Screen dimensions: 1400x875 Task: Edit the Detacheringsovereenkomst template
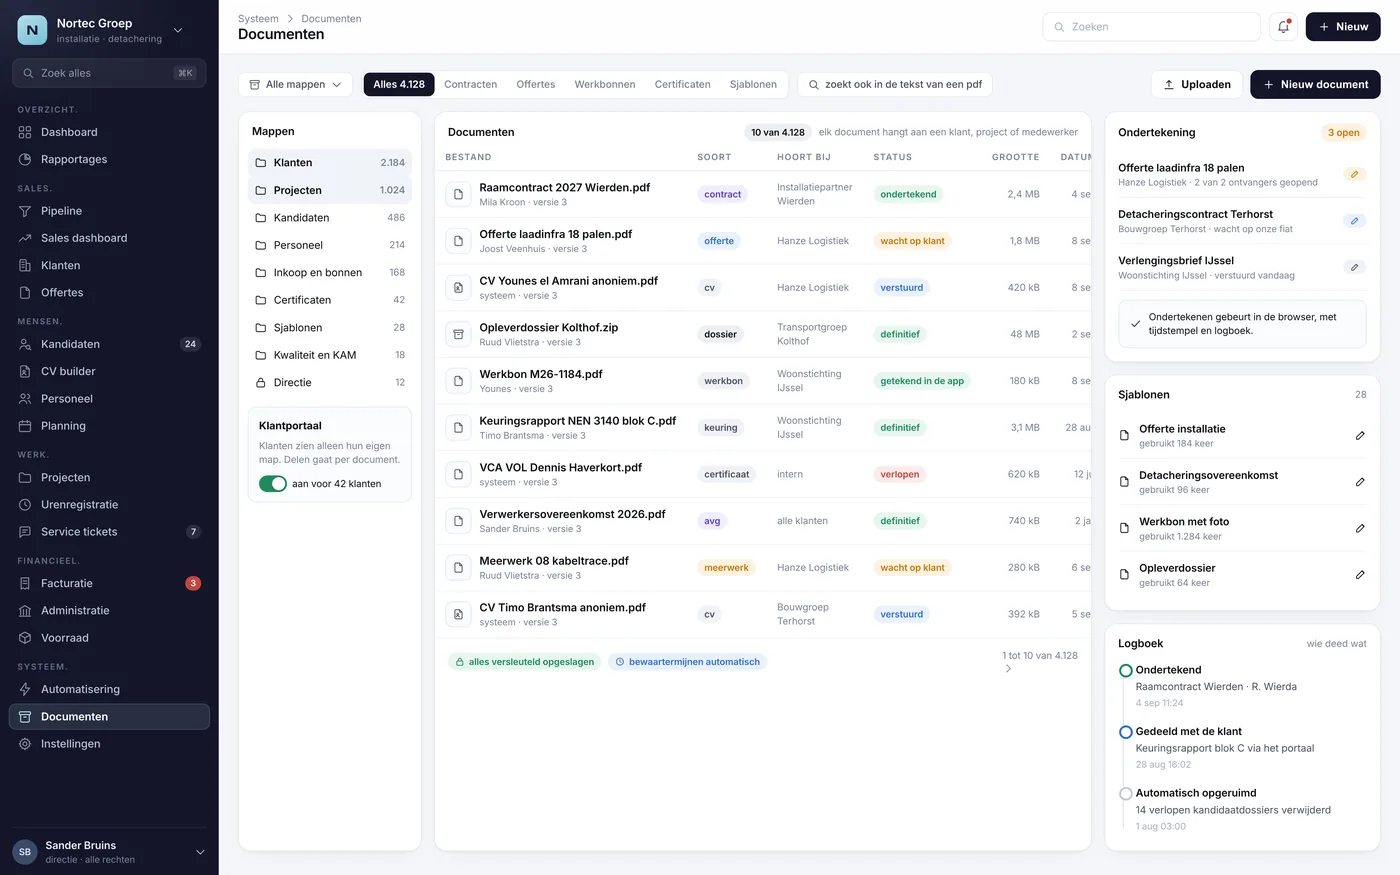pyautogui.click(x=1360, y=482)
